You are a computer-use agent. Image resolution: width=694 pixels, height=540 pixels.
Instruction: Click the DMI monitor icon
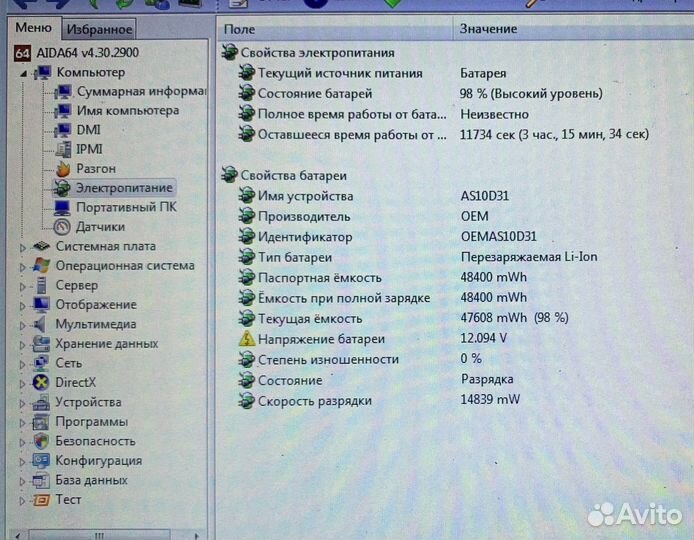[x=63, y=130]
